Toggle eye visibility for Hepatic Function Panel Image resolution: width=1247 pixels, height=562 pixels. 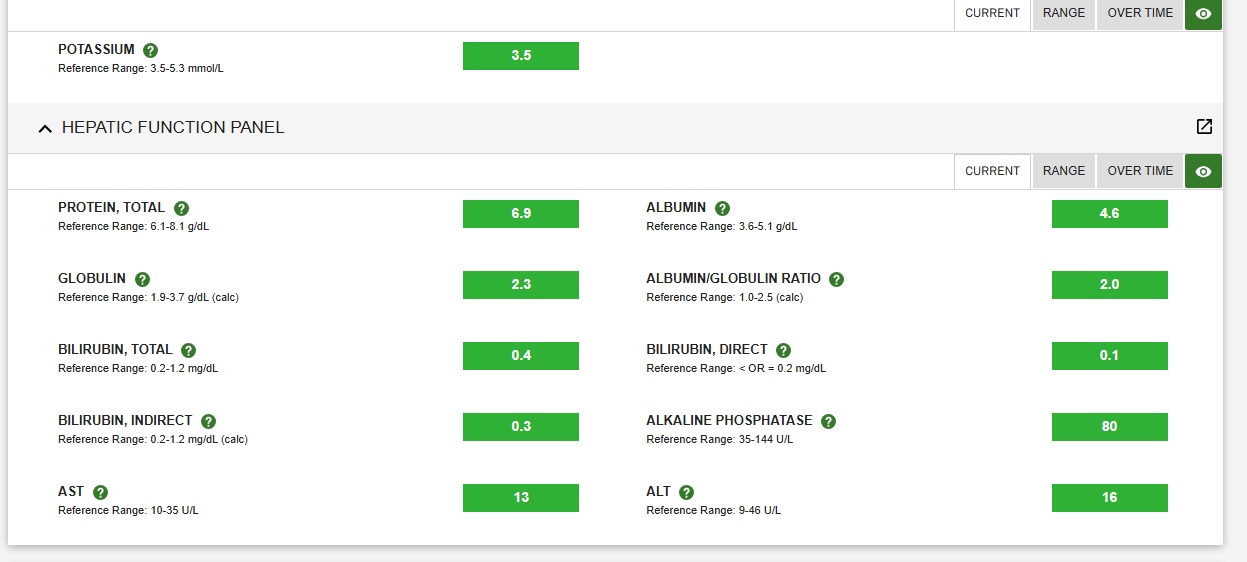(x=1203, y=171)
